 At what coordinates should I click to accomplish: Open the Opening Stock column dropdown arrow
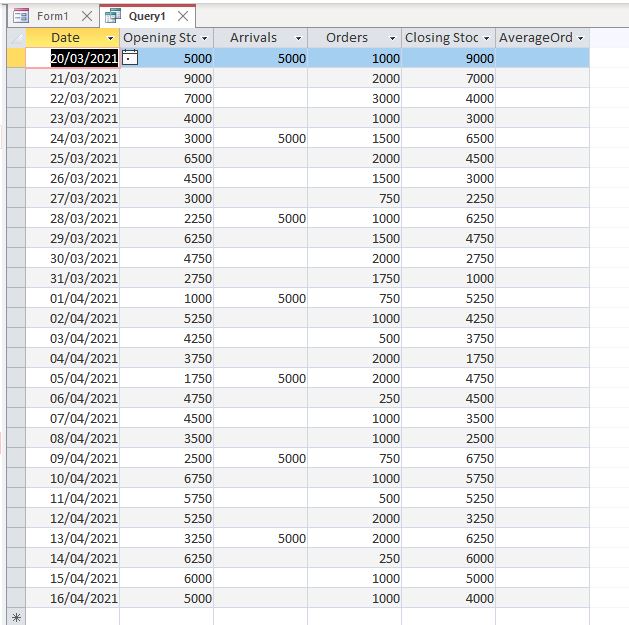pos(205,38)
